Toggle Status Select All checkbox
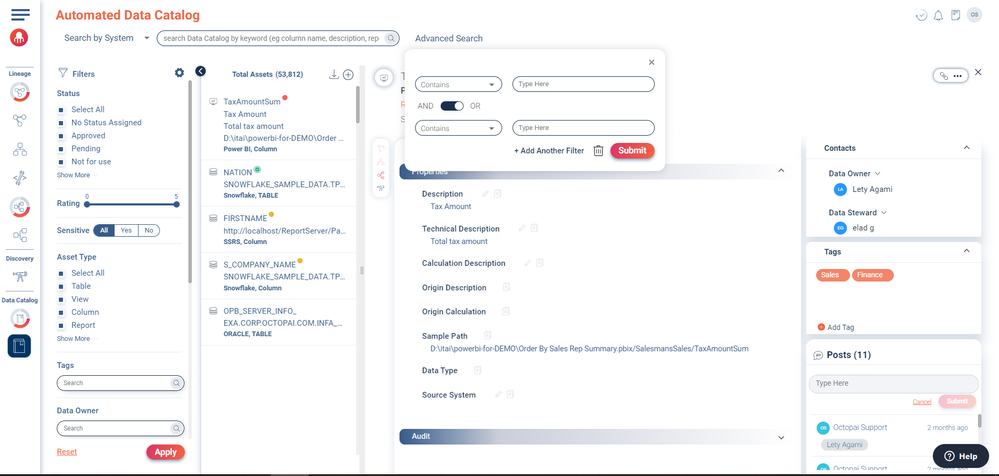The image size is (999, 476). (x=61, y=110)
